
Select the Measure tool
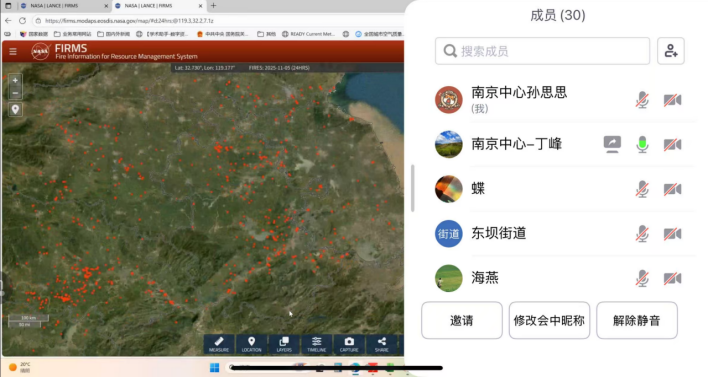[219, 344]
